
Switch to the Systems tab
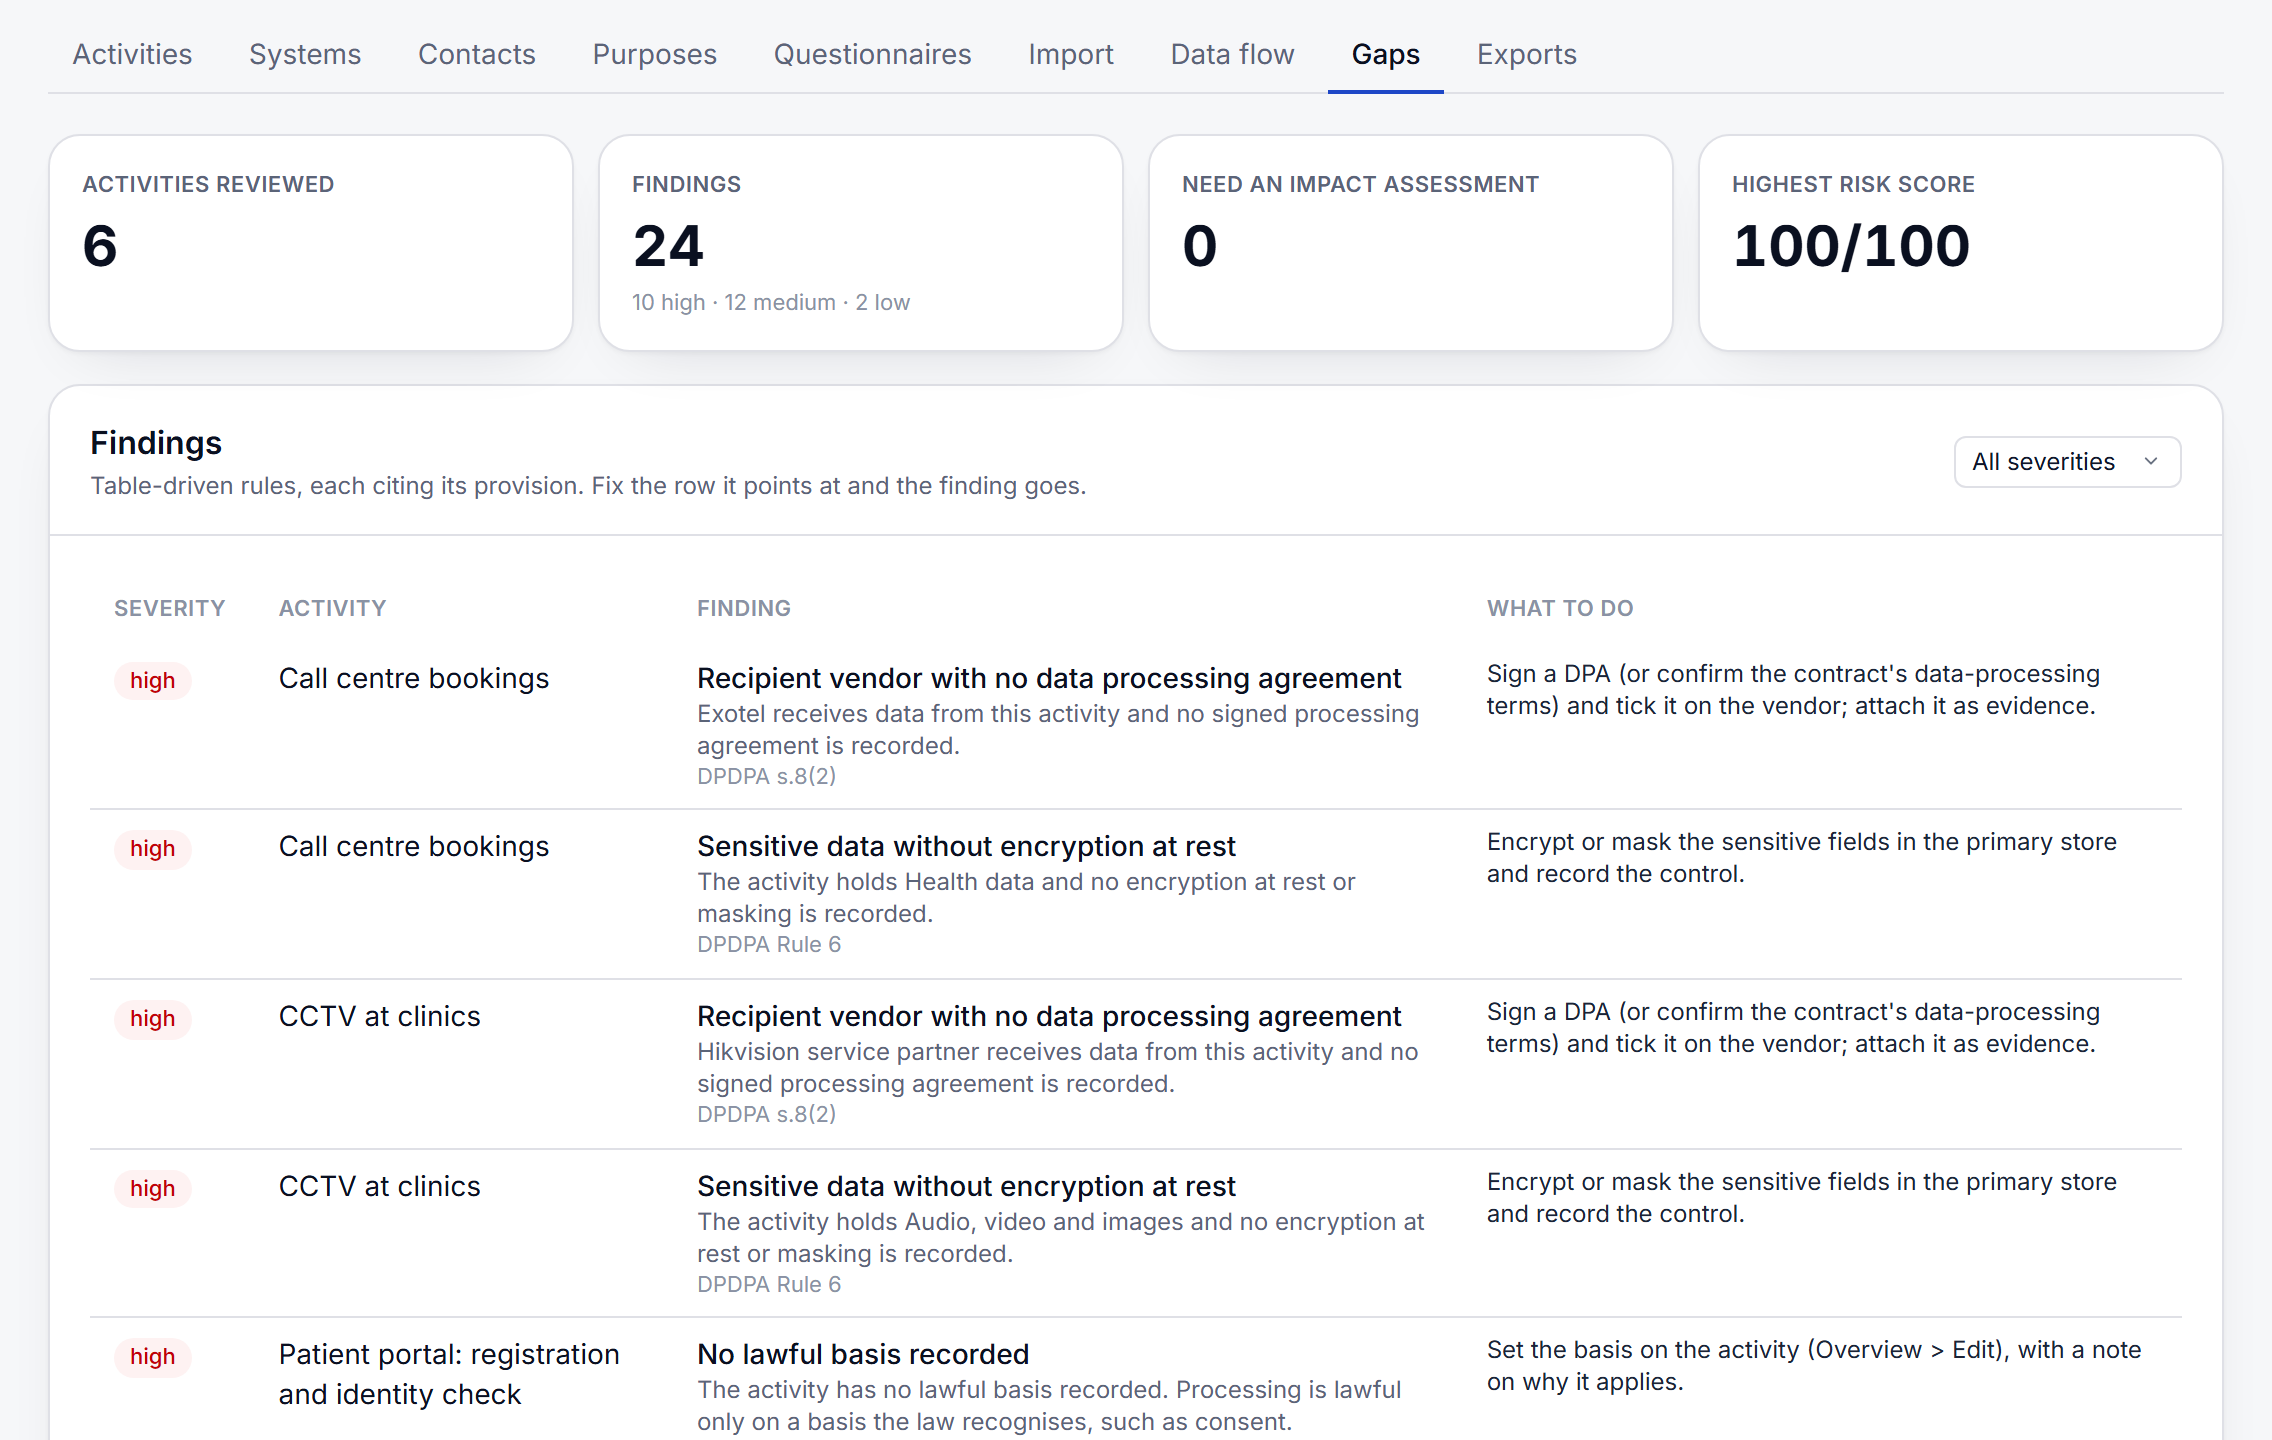point(305,54)
